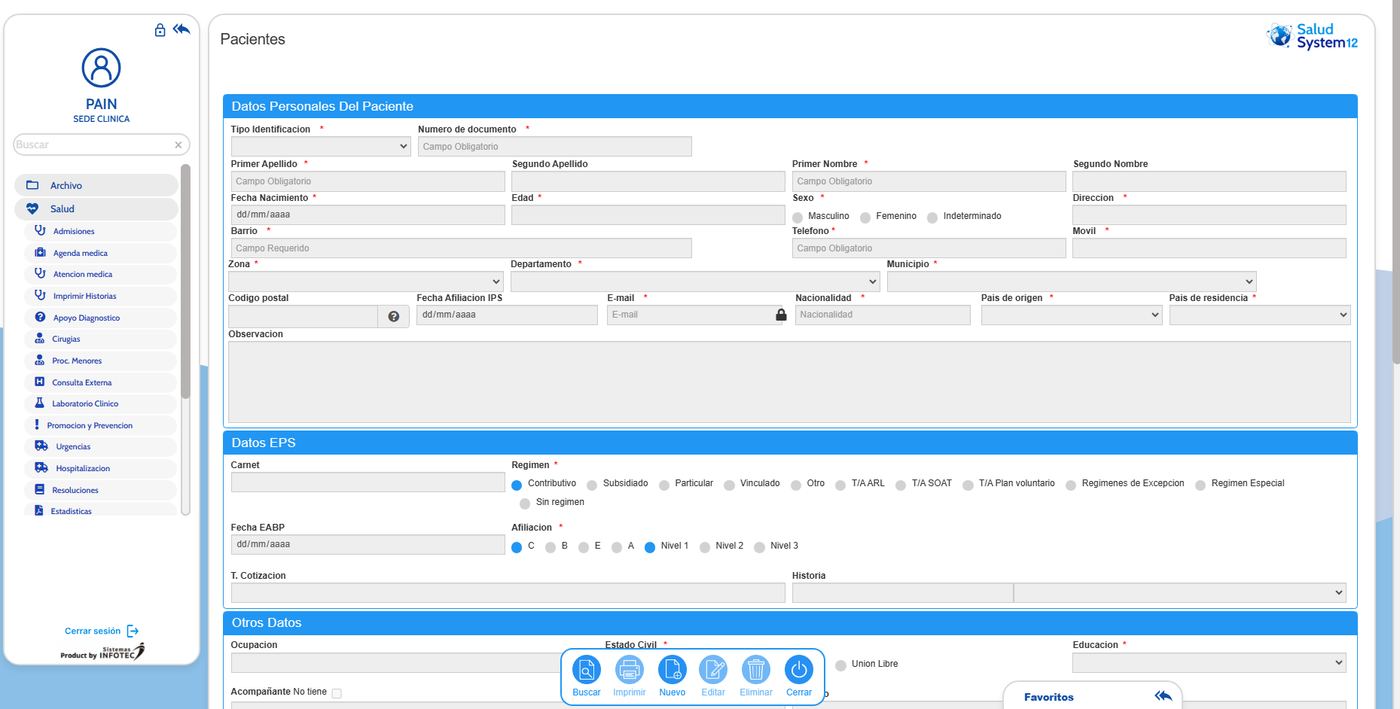
Task: Open the Departamento dropdown
Action: click(x=695, y=282)
